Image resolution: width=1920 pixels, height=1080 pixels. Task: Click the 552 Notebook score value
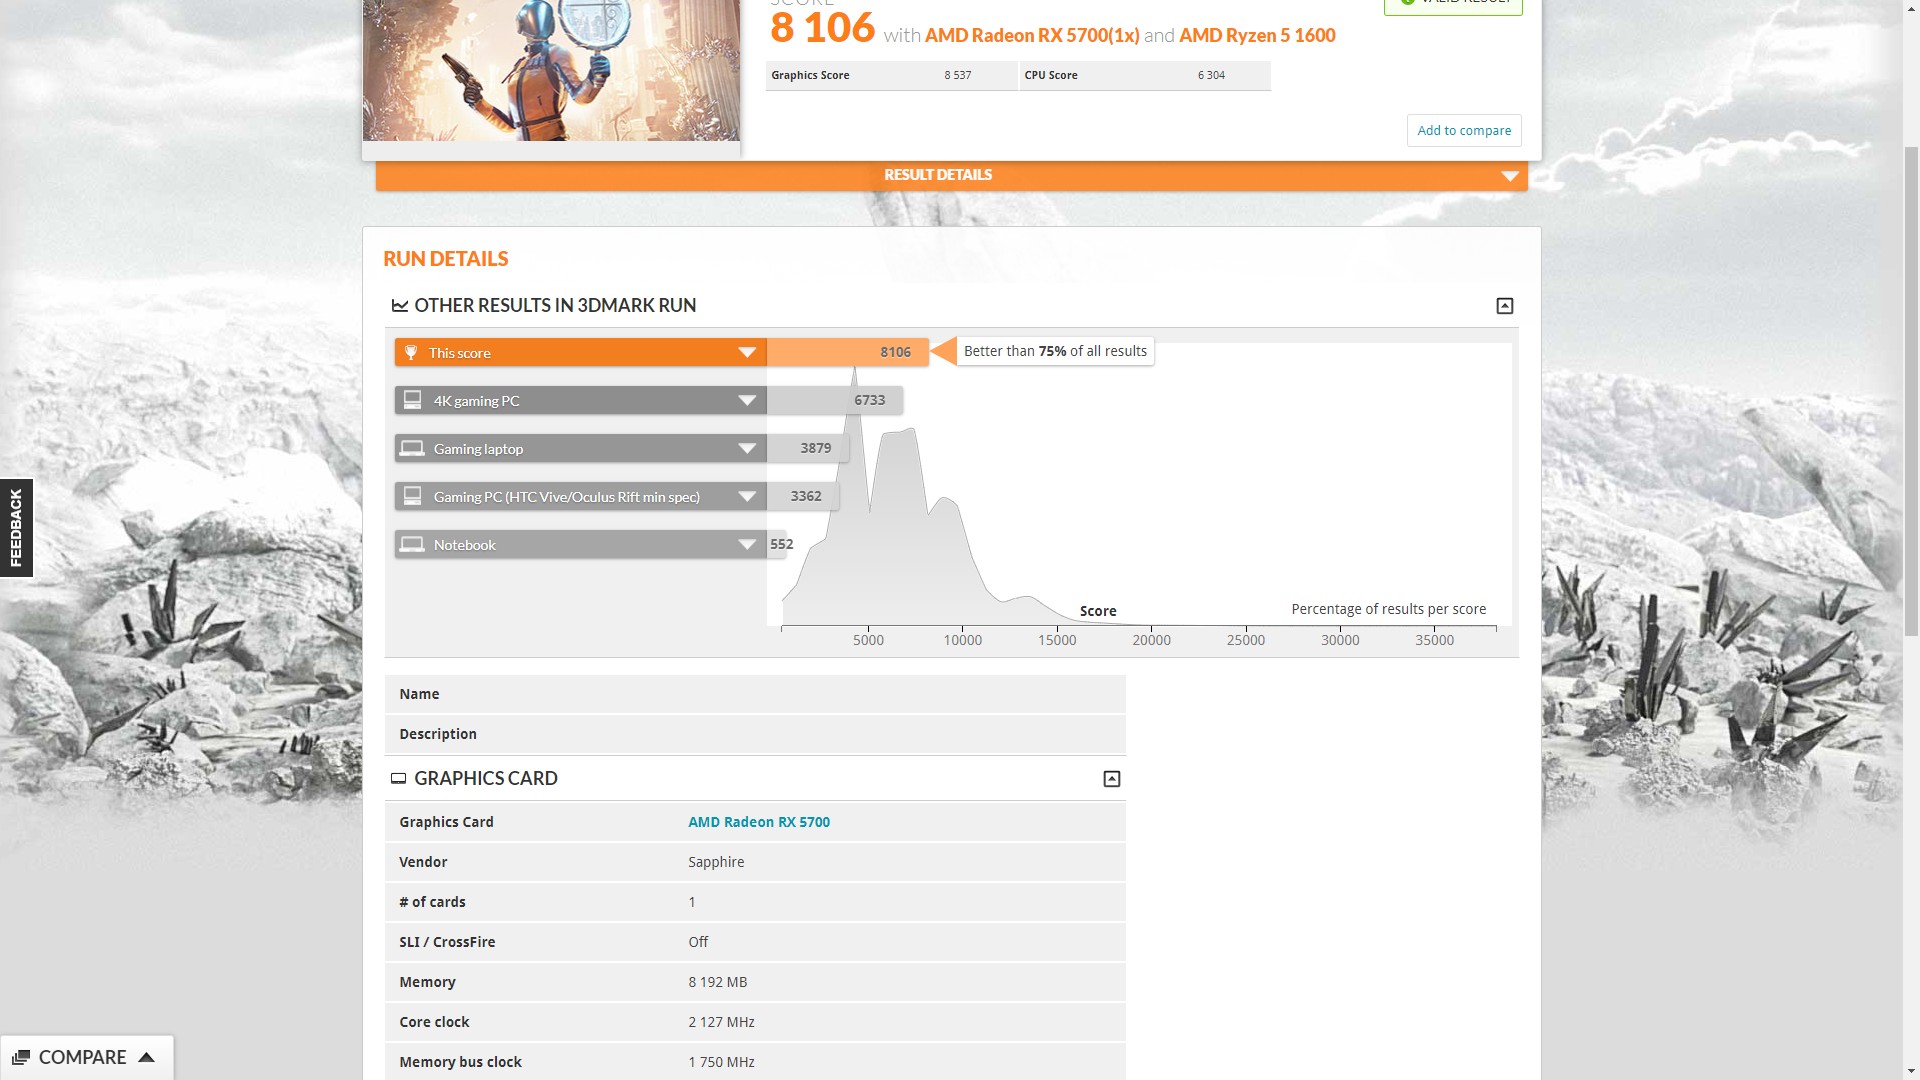pyautogui.click(x=782, y=544)
